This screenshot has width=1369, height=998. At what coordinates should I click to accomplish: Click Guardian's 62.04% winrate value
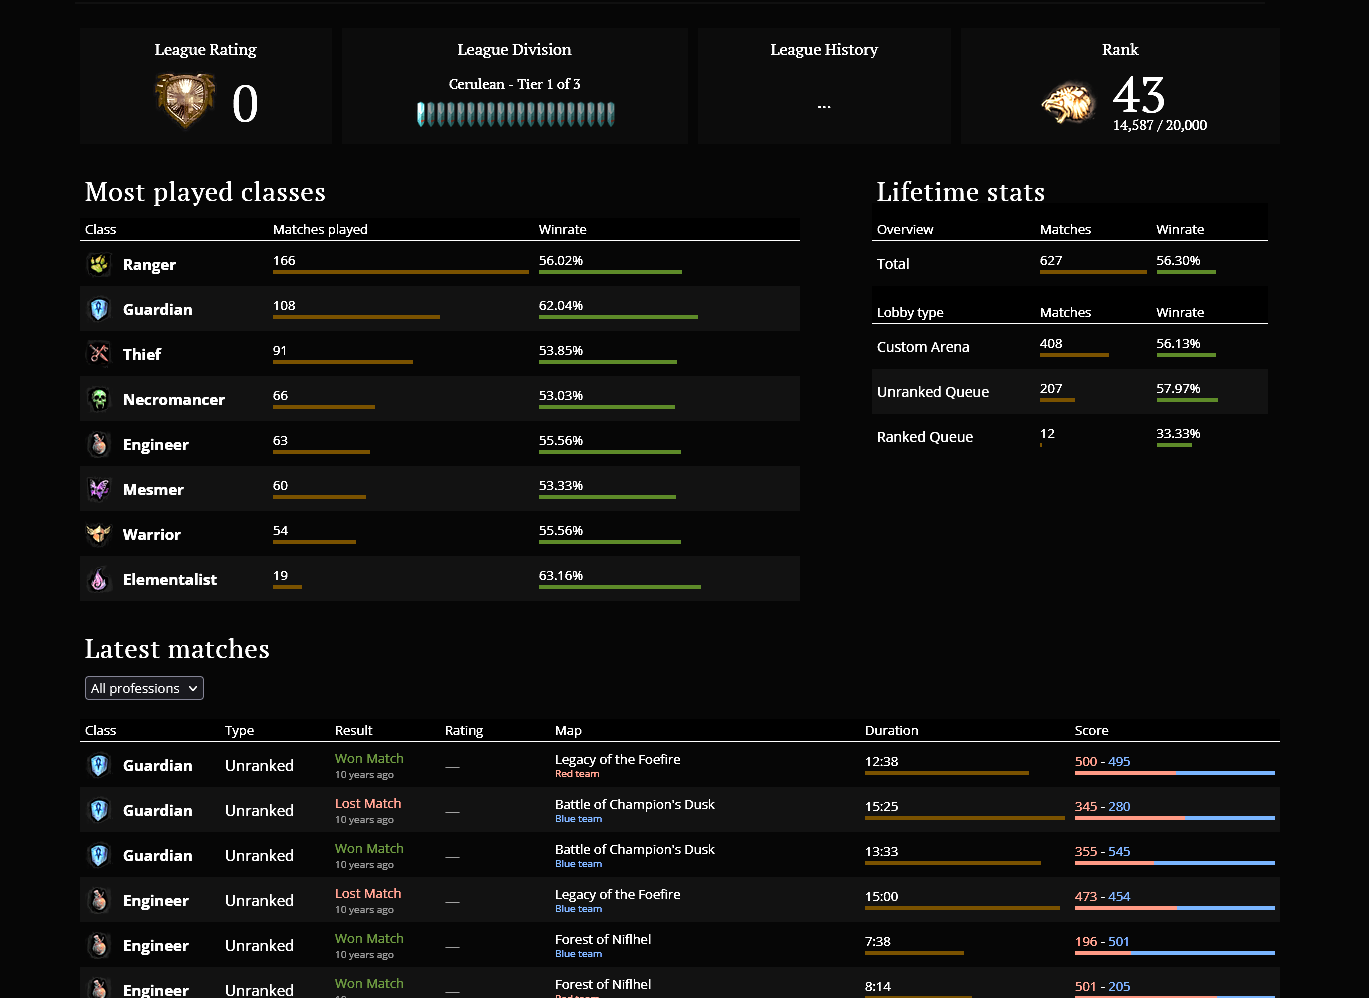(561, 305)
